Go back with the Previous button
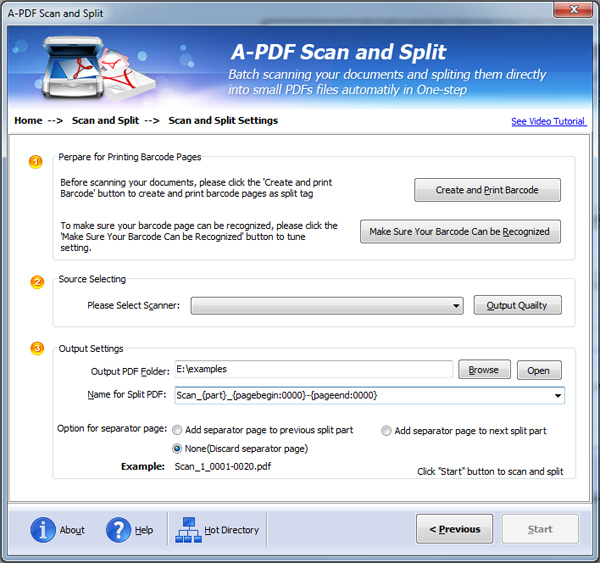This screenshot has width=600, height=563. 454,529
